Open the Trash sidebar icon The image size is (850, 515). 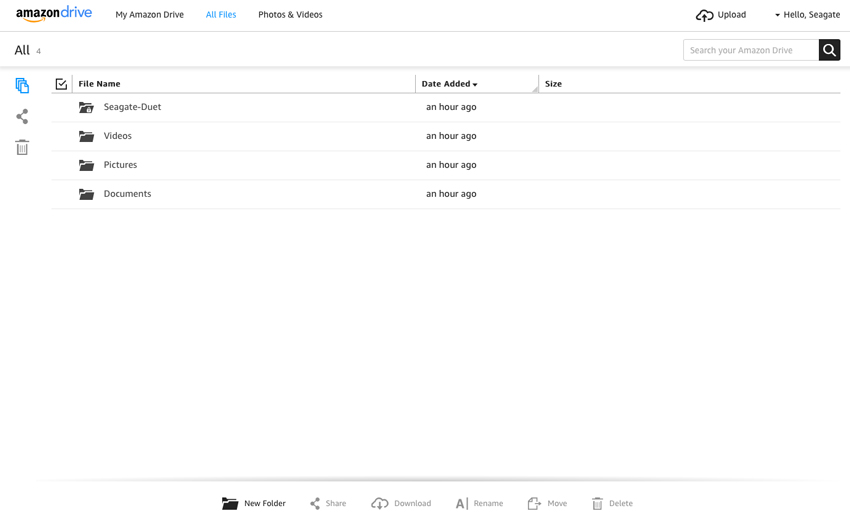(x=22, y=147)
